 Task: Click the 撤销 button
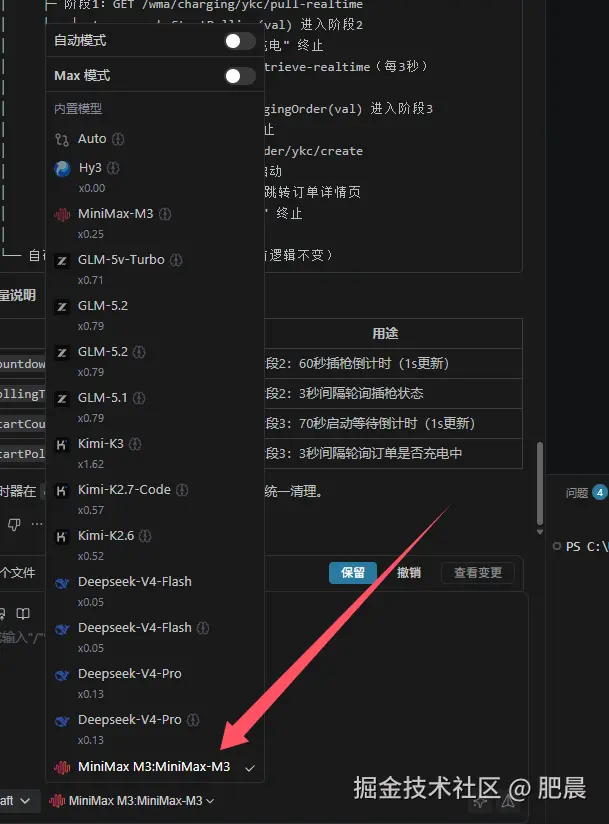tap(408, 573)
